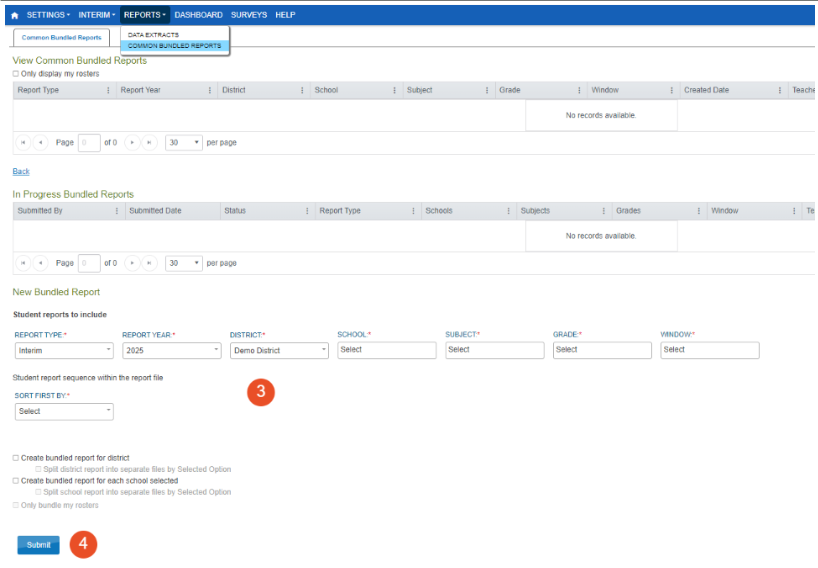Check Create bundled report for district
818x568 pixels.
[x=15, y=458]
